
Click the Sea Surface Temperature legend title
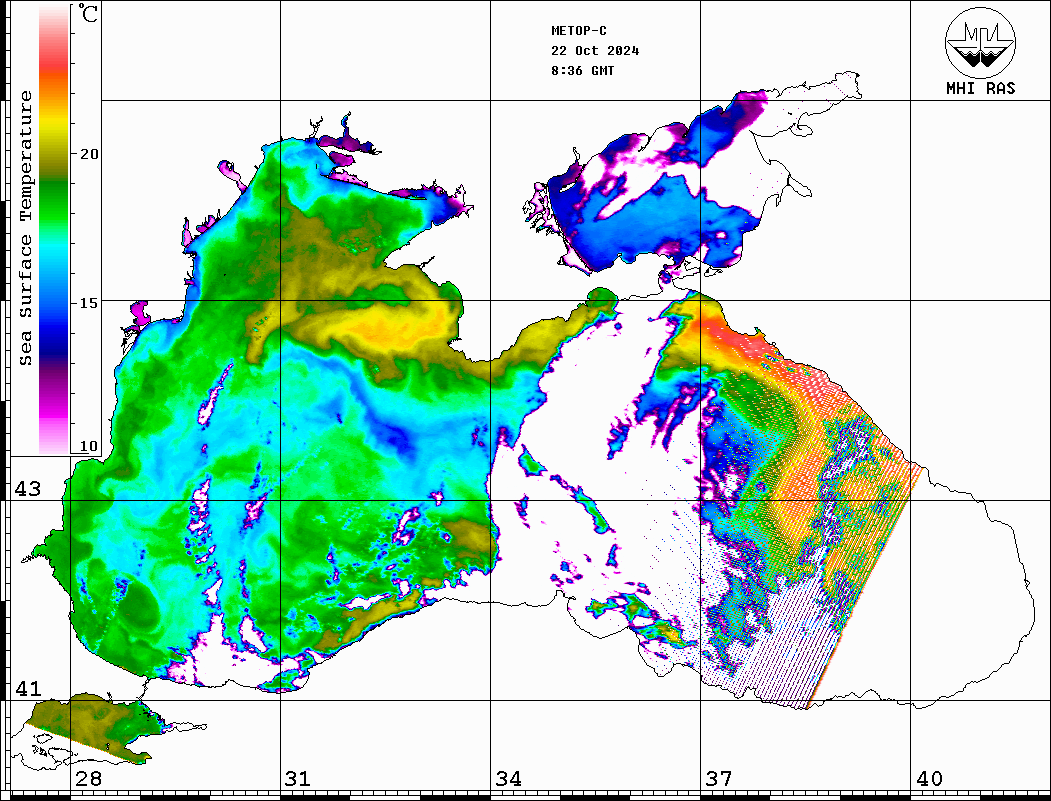point(25,229)
